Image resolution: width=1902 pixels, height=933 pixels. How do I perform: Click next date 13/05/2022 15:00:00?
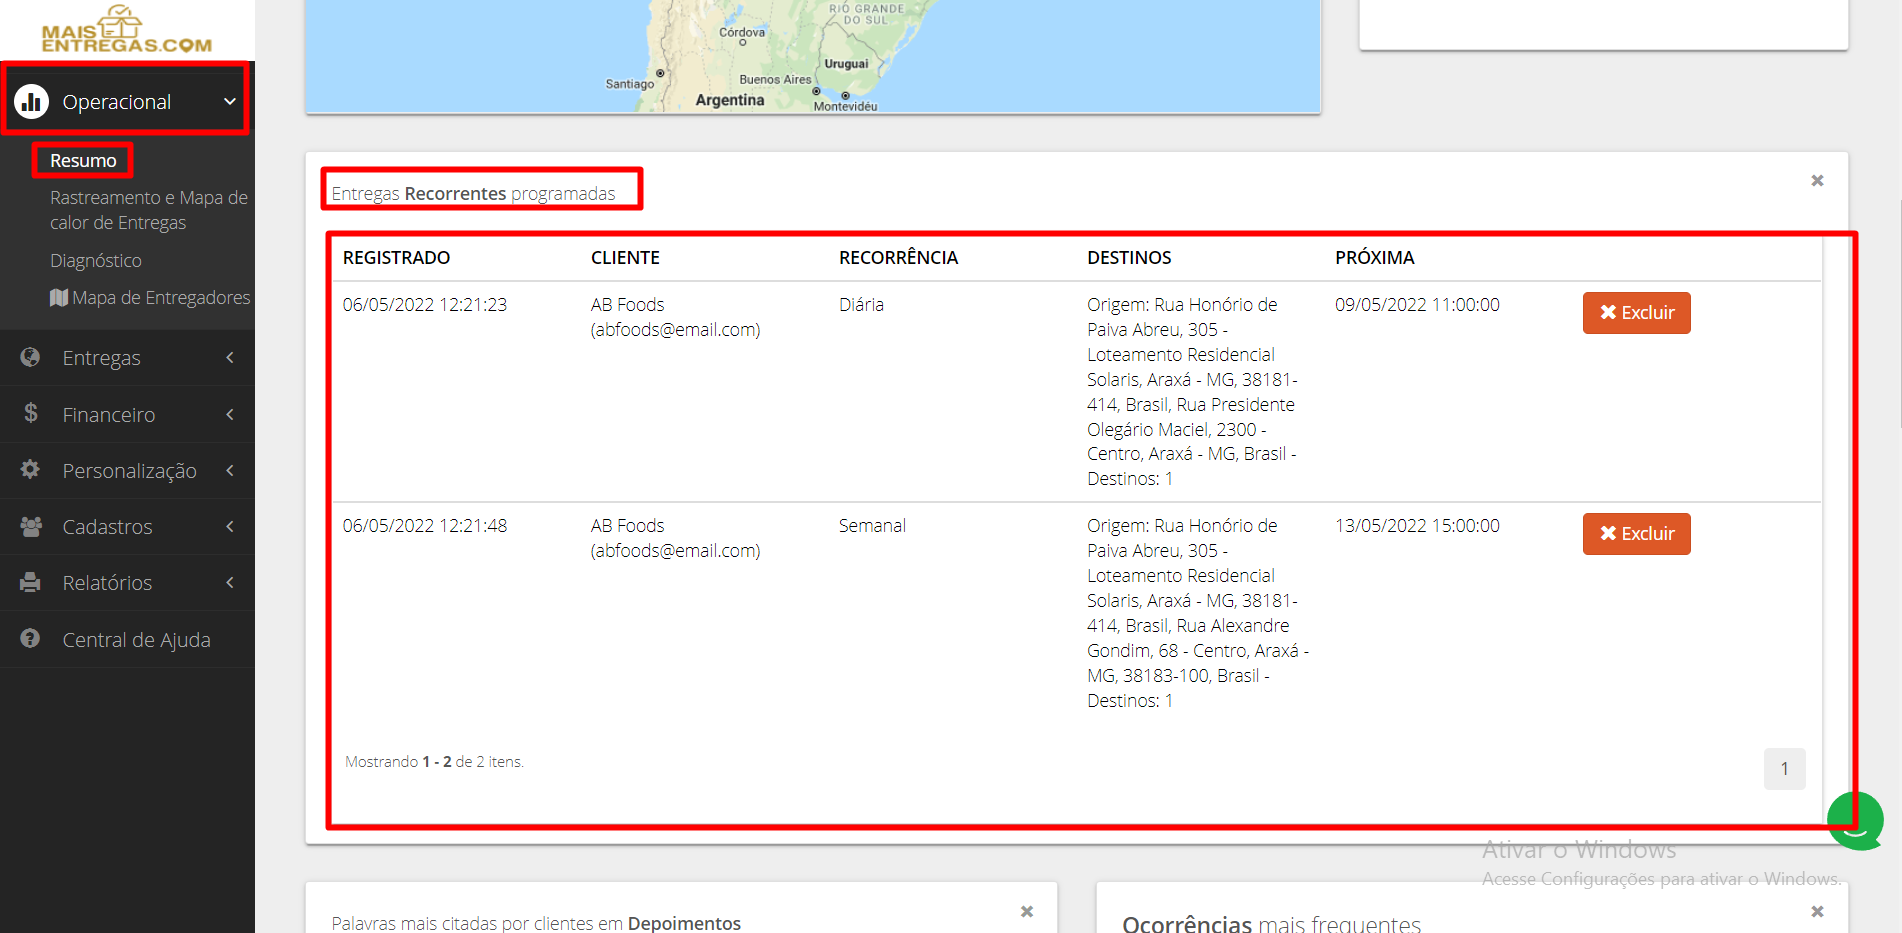pyautogui.click(x=1417, y=526)
